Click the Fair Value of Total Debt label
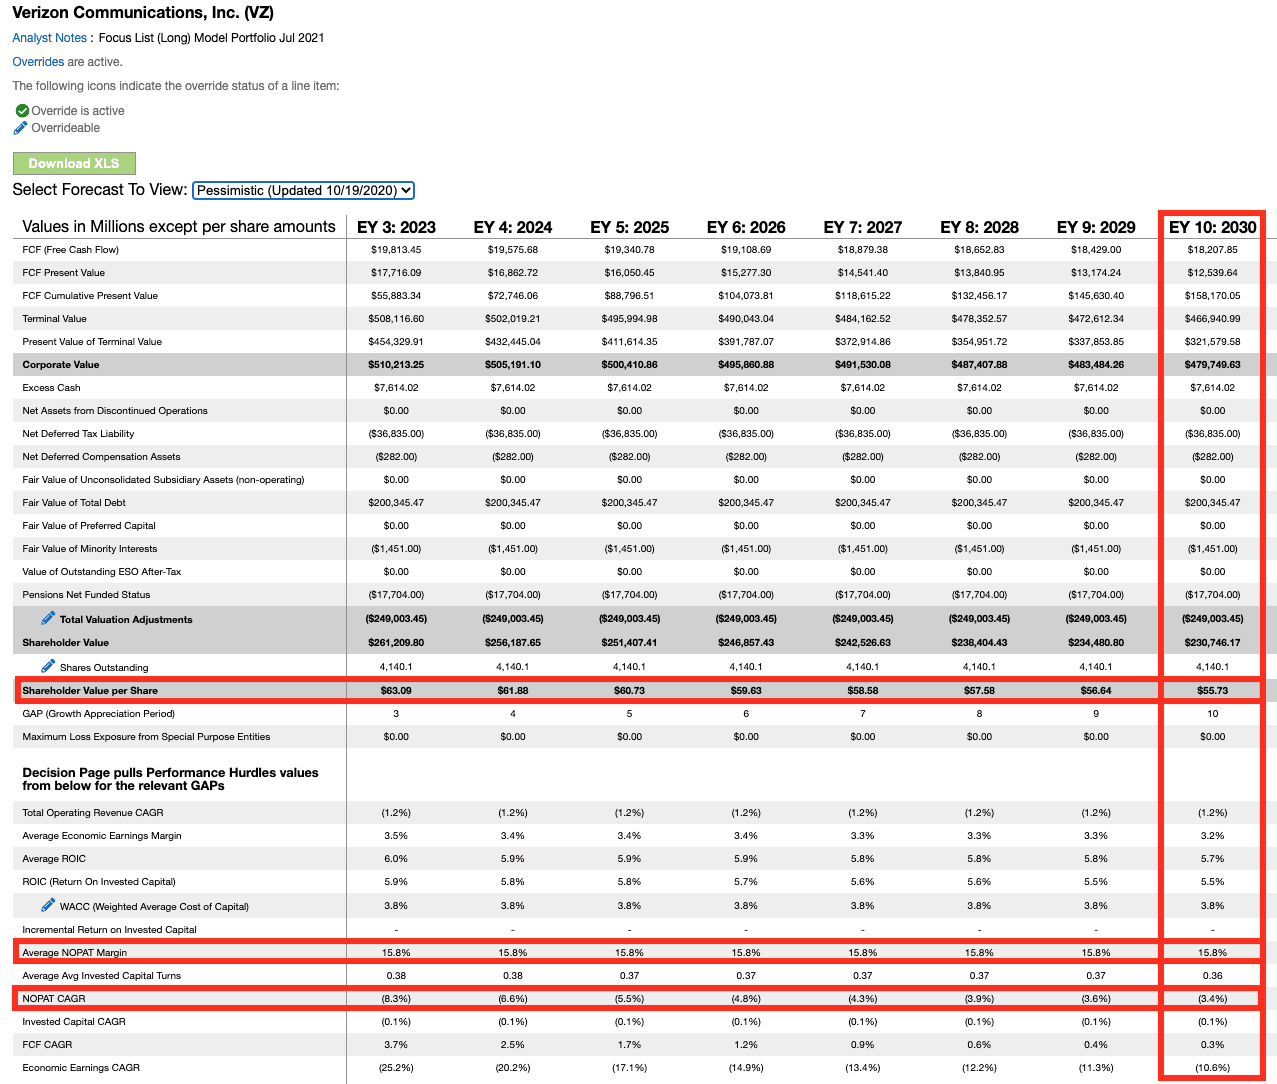The image size is (1277, 1084). click(x=74, y=503)
